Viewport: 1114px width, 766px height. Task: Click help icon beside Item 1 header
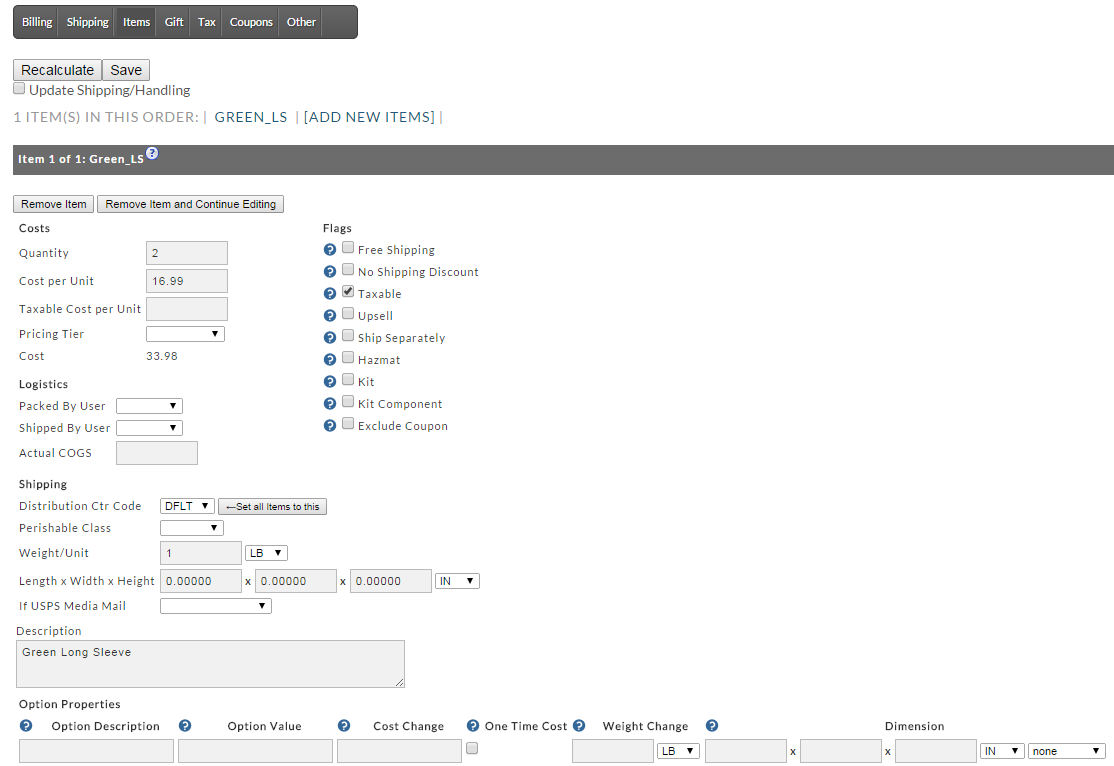[152, 153]
